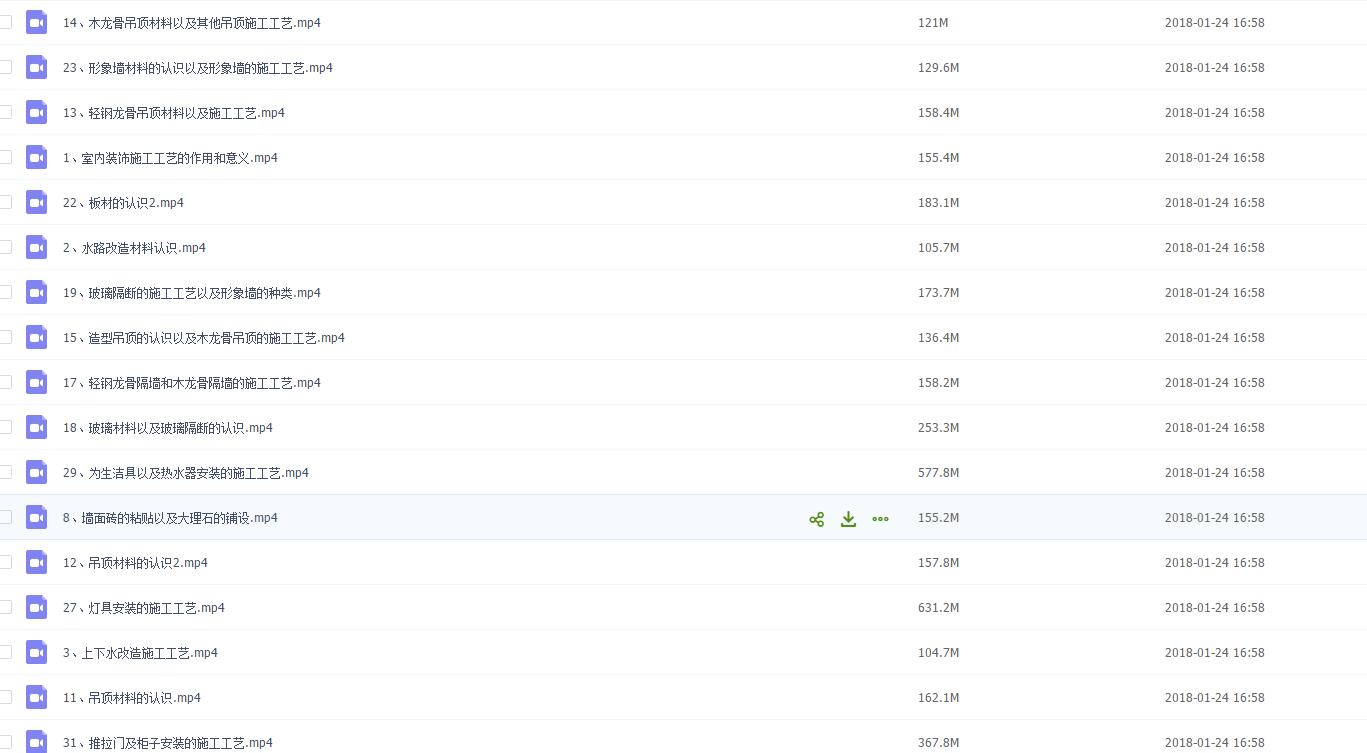This screenshot has height=753, width=1367.
Task: Click video icon of 17、轻钢龙骨隔墙 file
Action: pos(37,382)
